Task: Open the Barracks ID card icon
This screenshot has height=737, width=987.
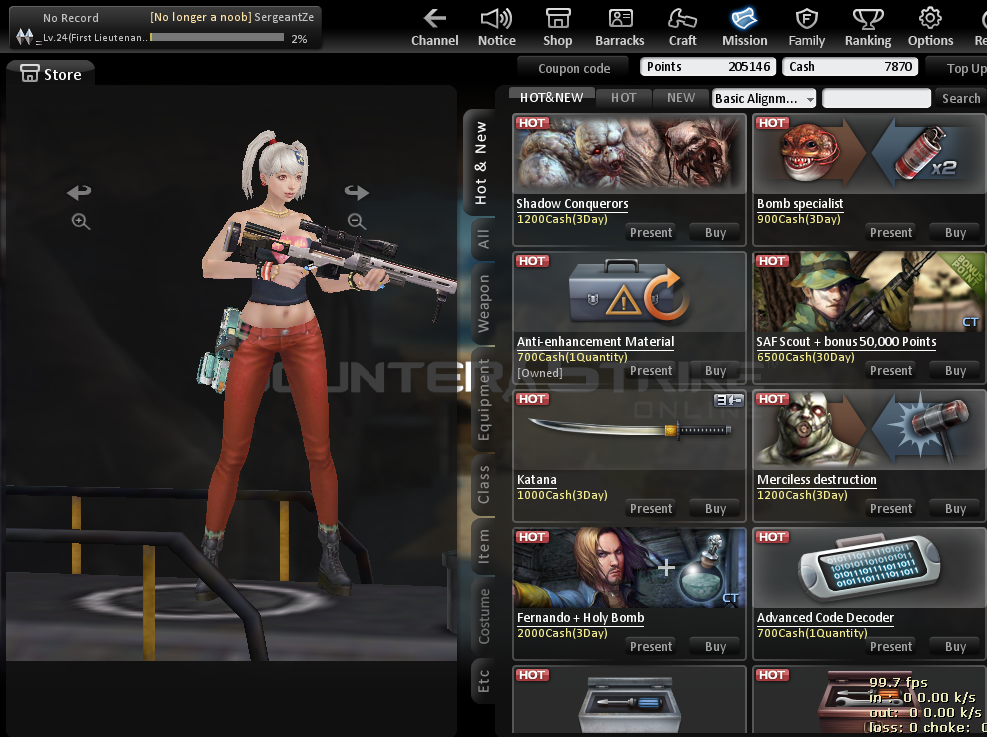Action: click(x=620, y=19)
